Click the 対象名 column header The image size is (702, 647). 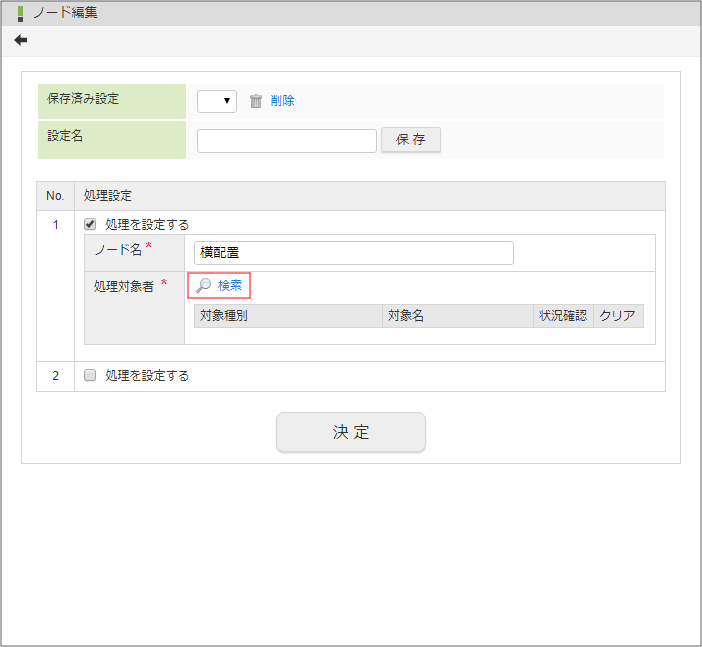458,316
